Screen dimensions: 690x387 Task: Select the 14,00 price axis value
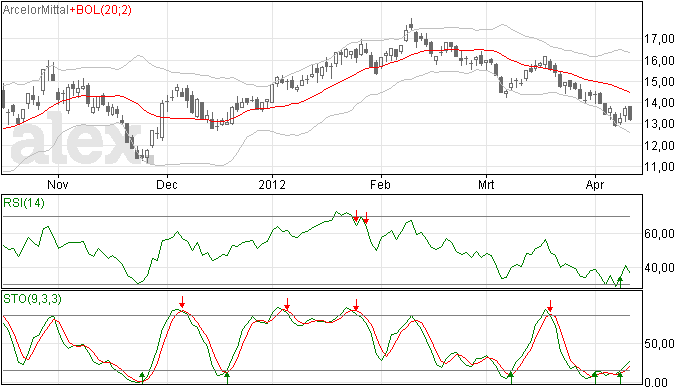tap(659, 103)
